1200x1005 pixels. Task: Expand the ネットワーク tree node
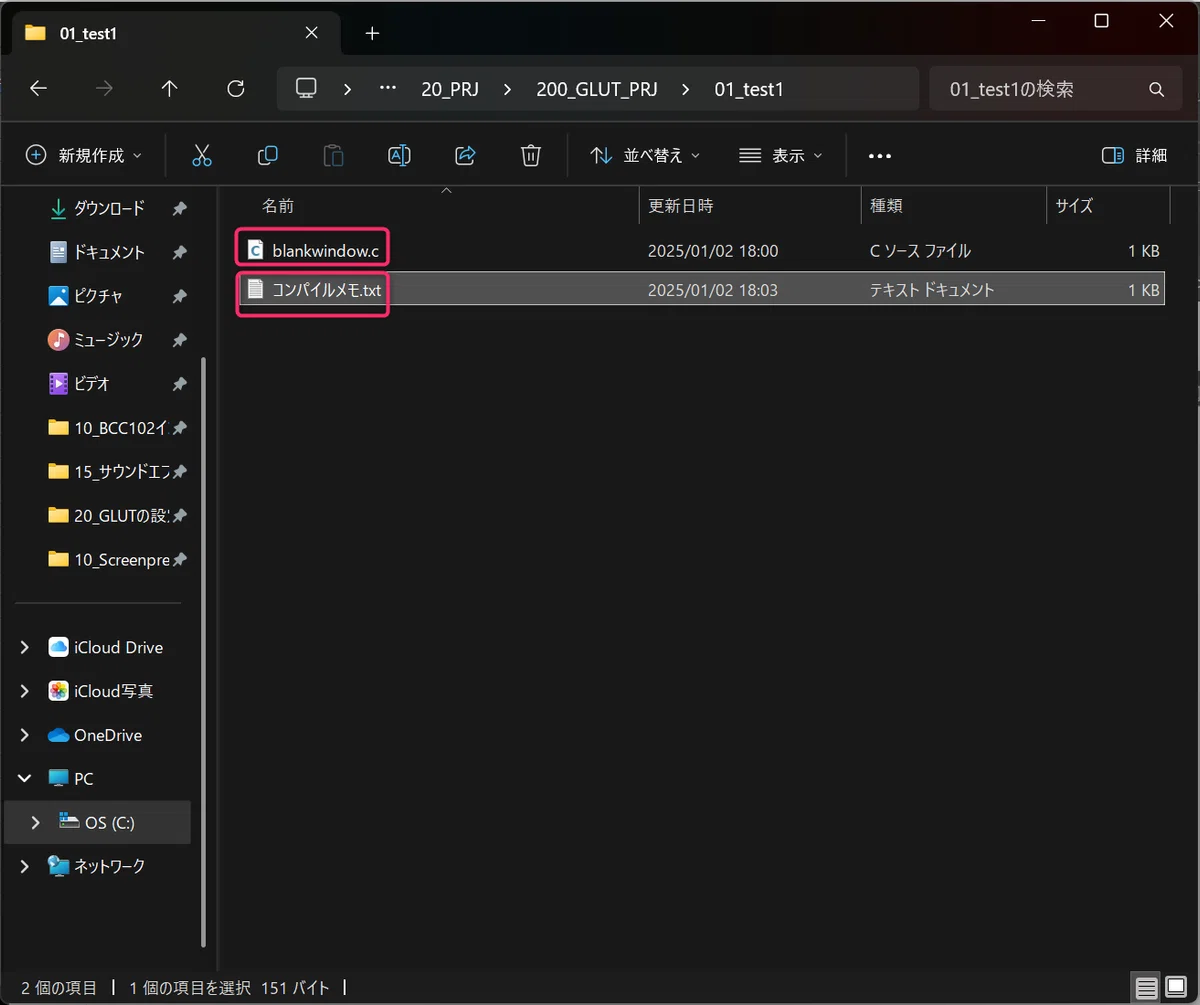25,866
